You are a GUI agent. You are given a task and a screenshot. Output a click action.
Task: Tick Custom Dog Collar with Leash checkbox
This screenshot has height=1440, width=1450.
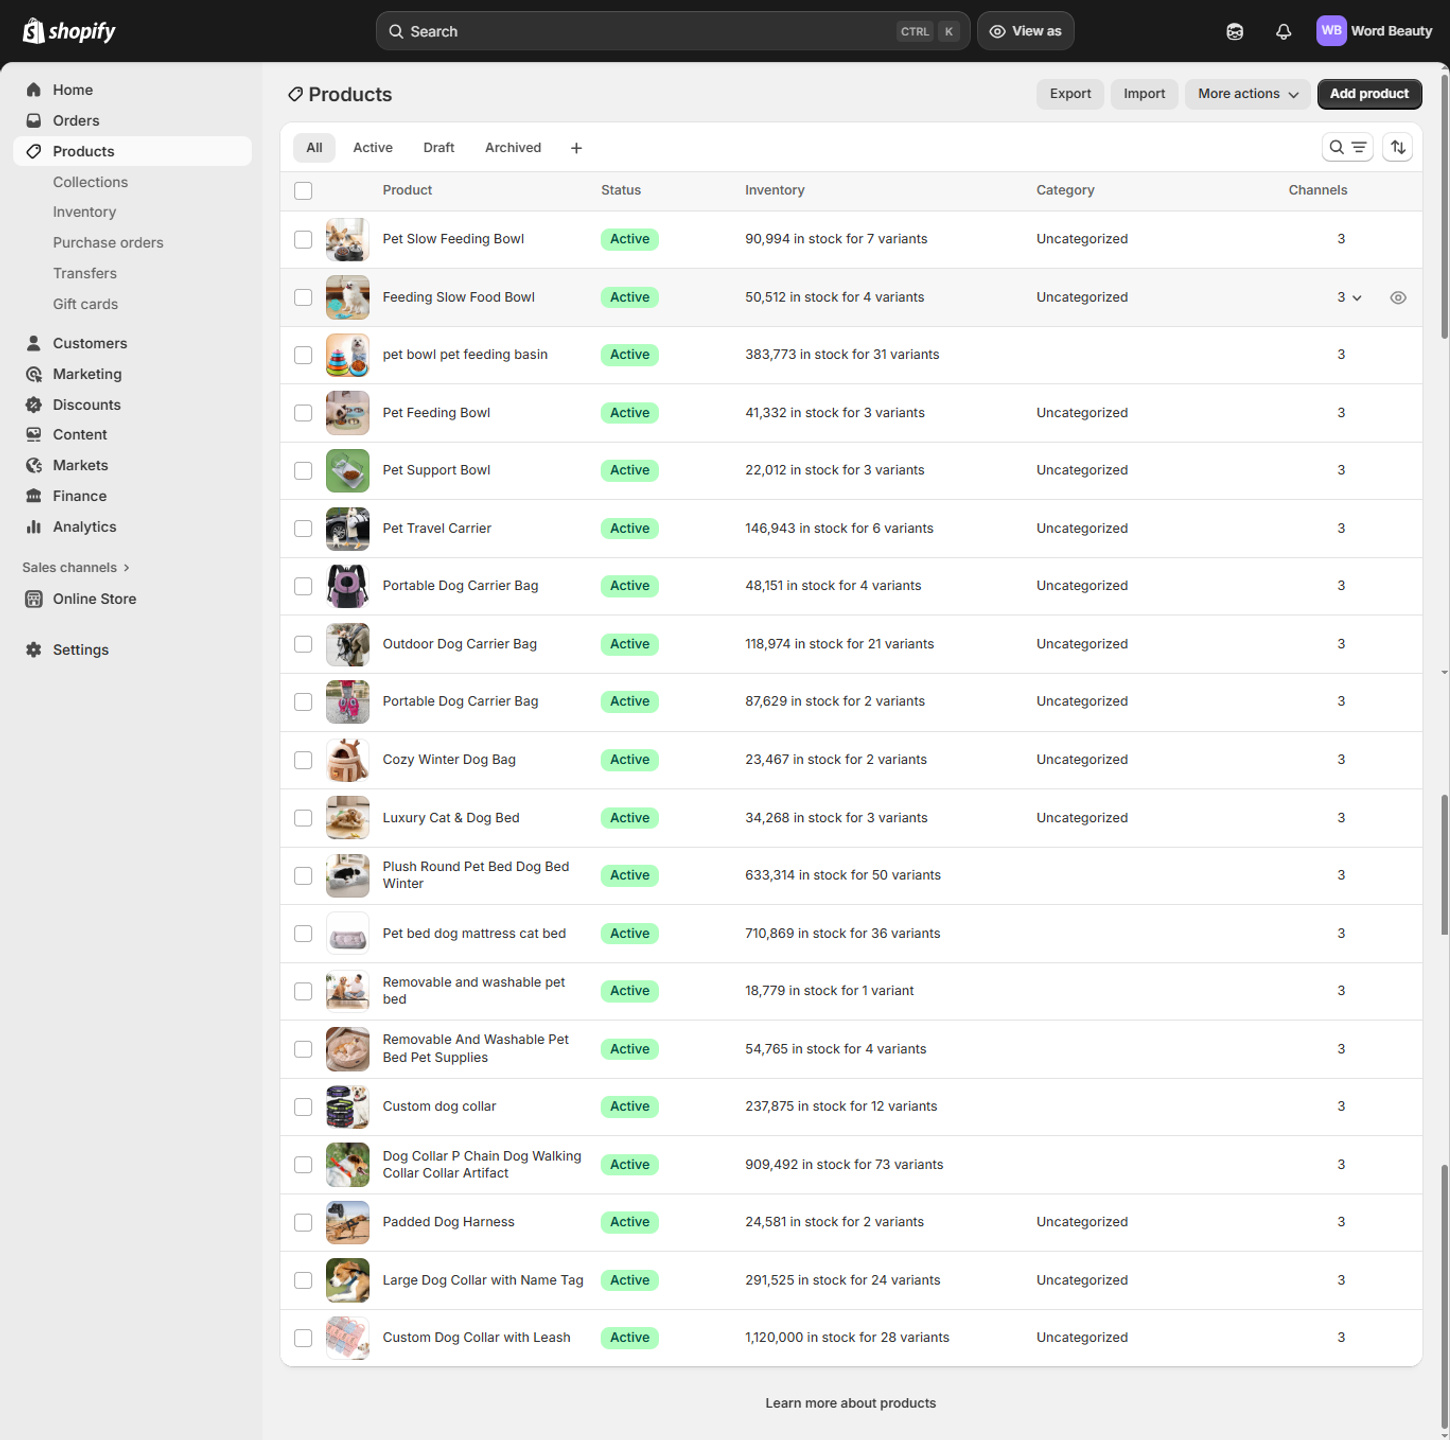303,1338
